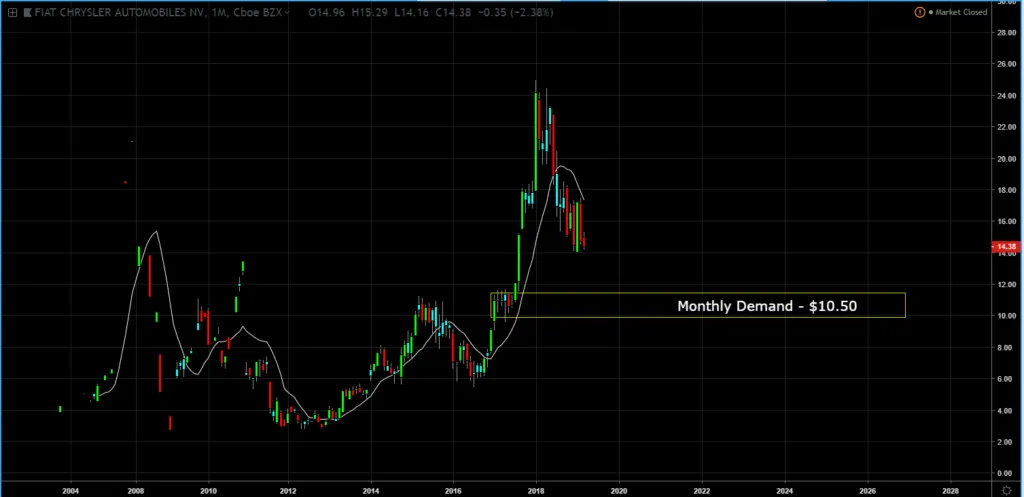Click the Market Closed status indicator
The width and height of the screenshot is (1024, 497).
957,12
